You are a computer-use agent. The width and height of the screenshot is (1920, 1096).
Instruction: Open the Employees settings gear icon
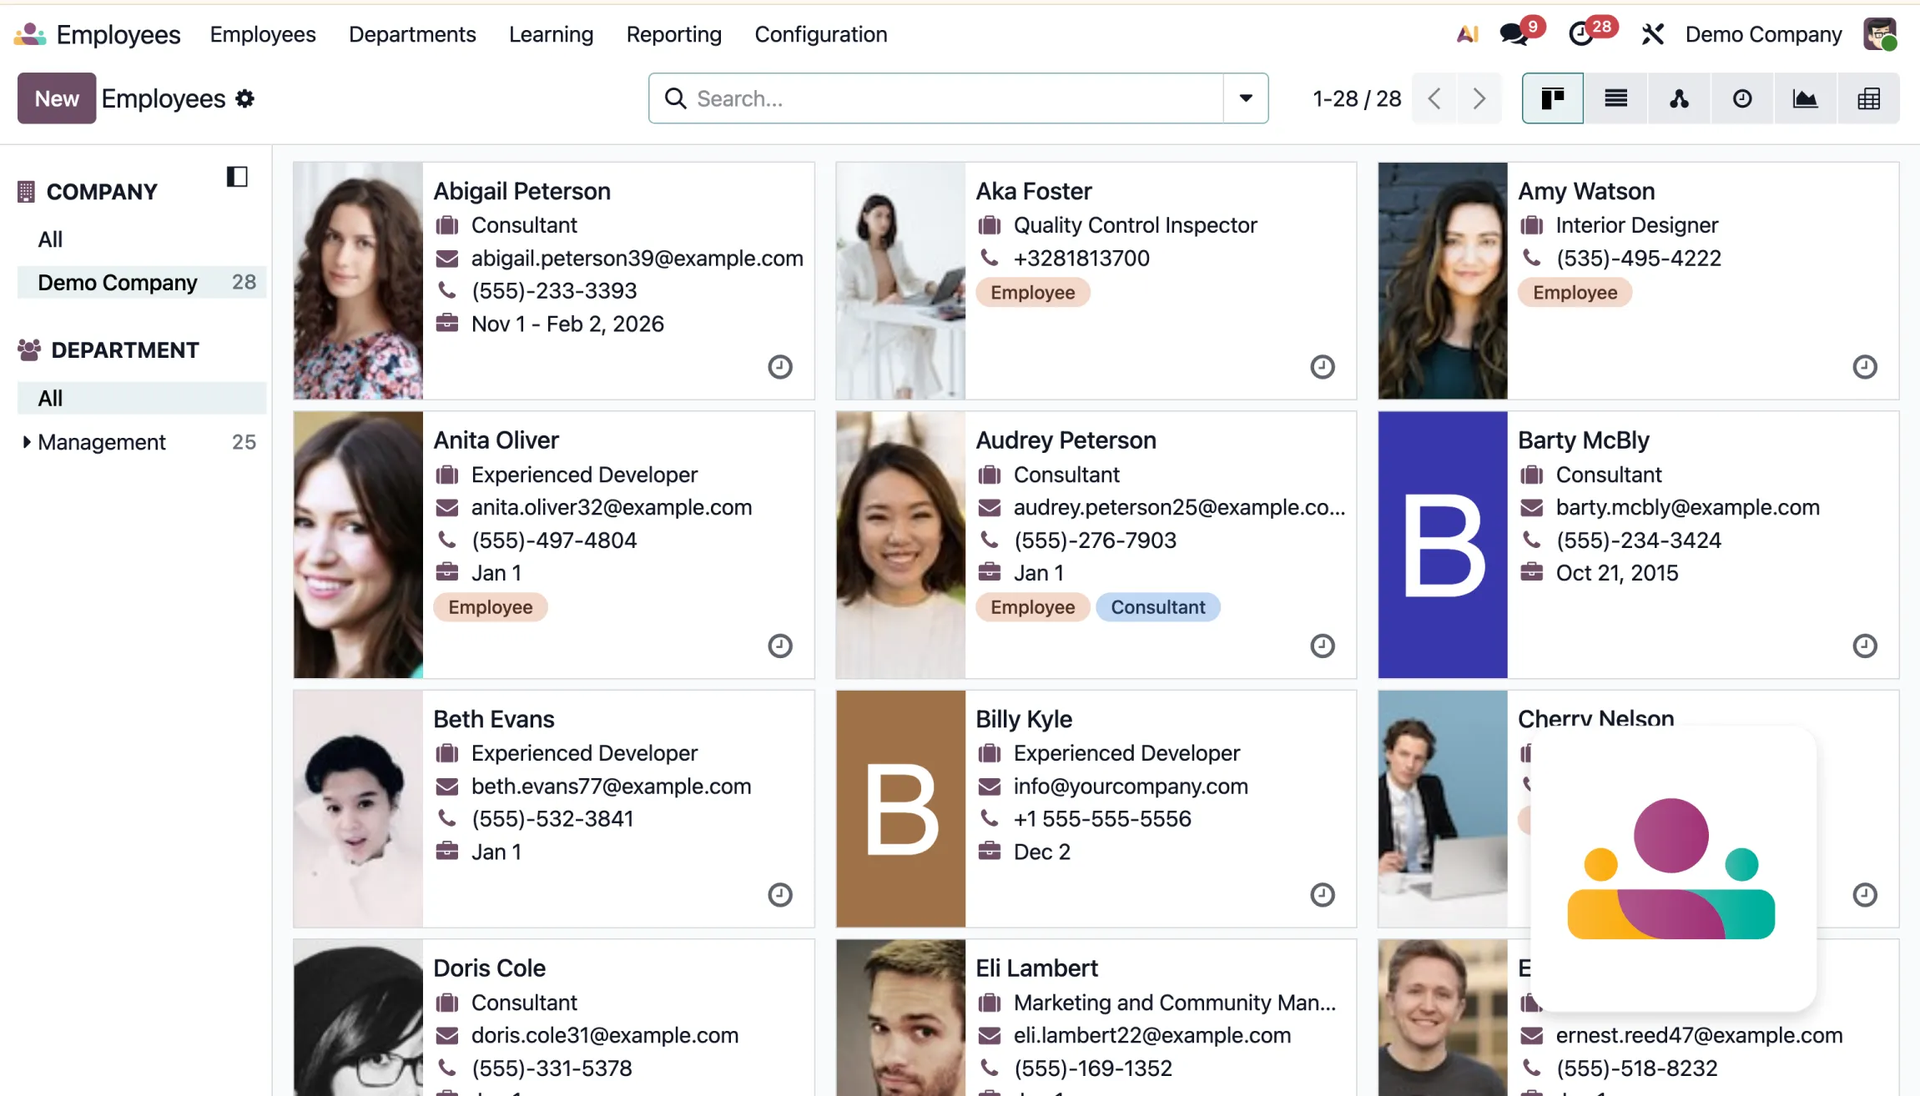click(245, 98)
